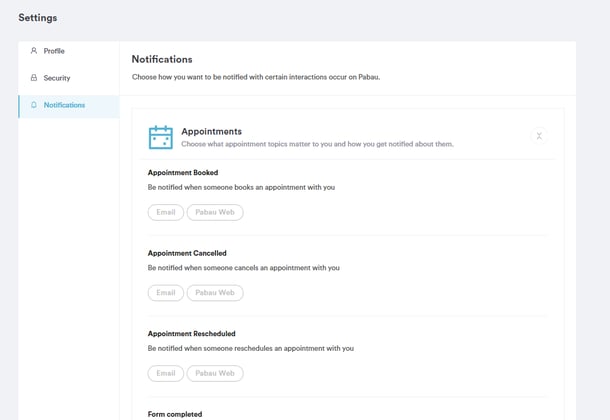
Task: Click the Appointments section title
Action: [x=211, y=131]
